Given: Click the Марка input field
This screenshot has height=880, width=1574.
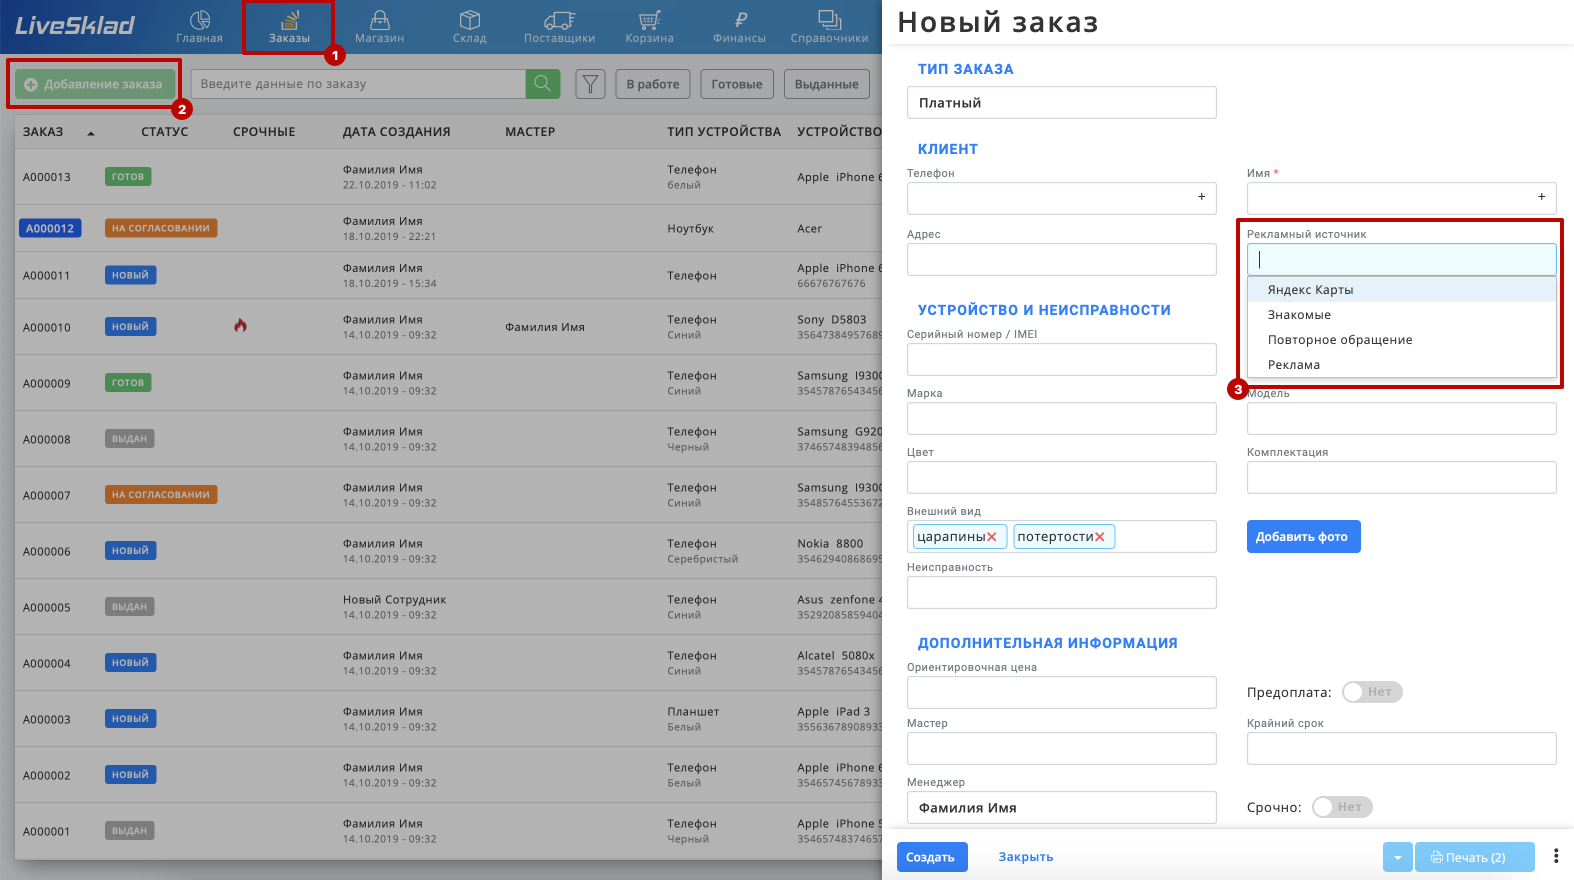Looking at the screenshot, I should coord(1062,418).
